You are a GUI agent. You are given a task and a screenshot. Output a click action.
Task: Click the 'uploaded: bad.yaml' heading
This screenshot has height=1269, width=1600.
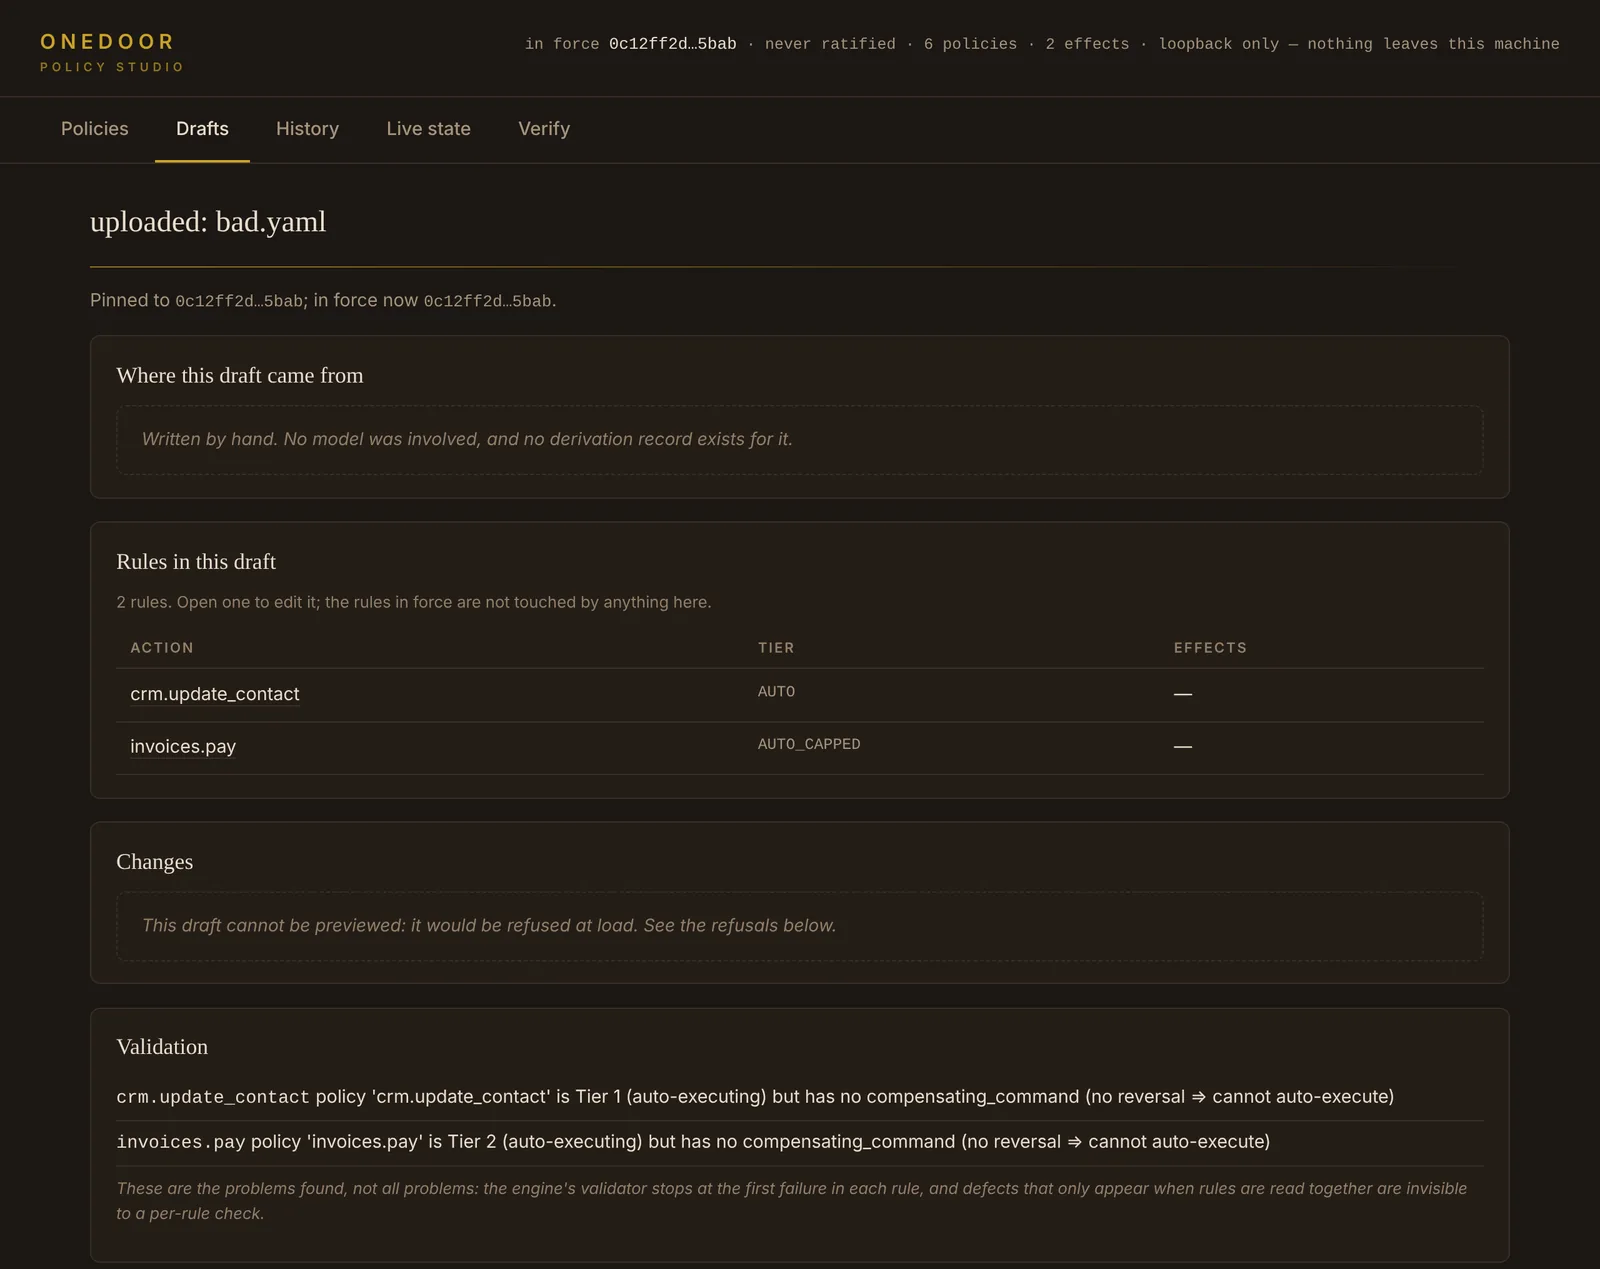point(208,221)
